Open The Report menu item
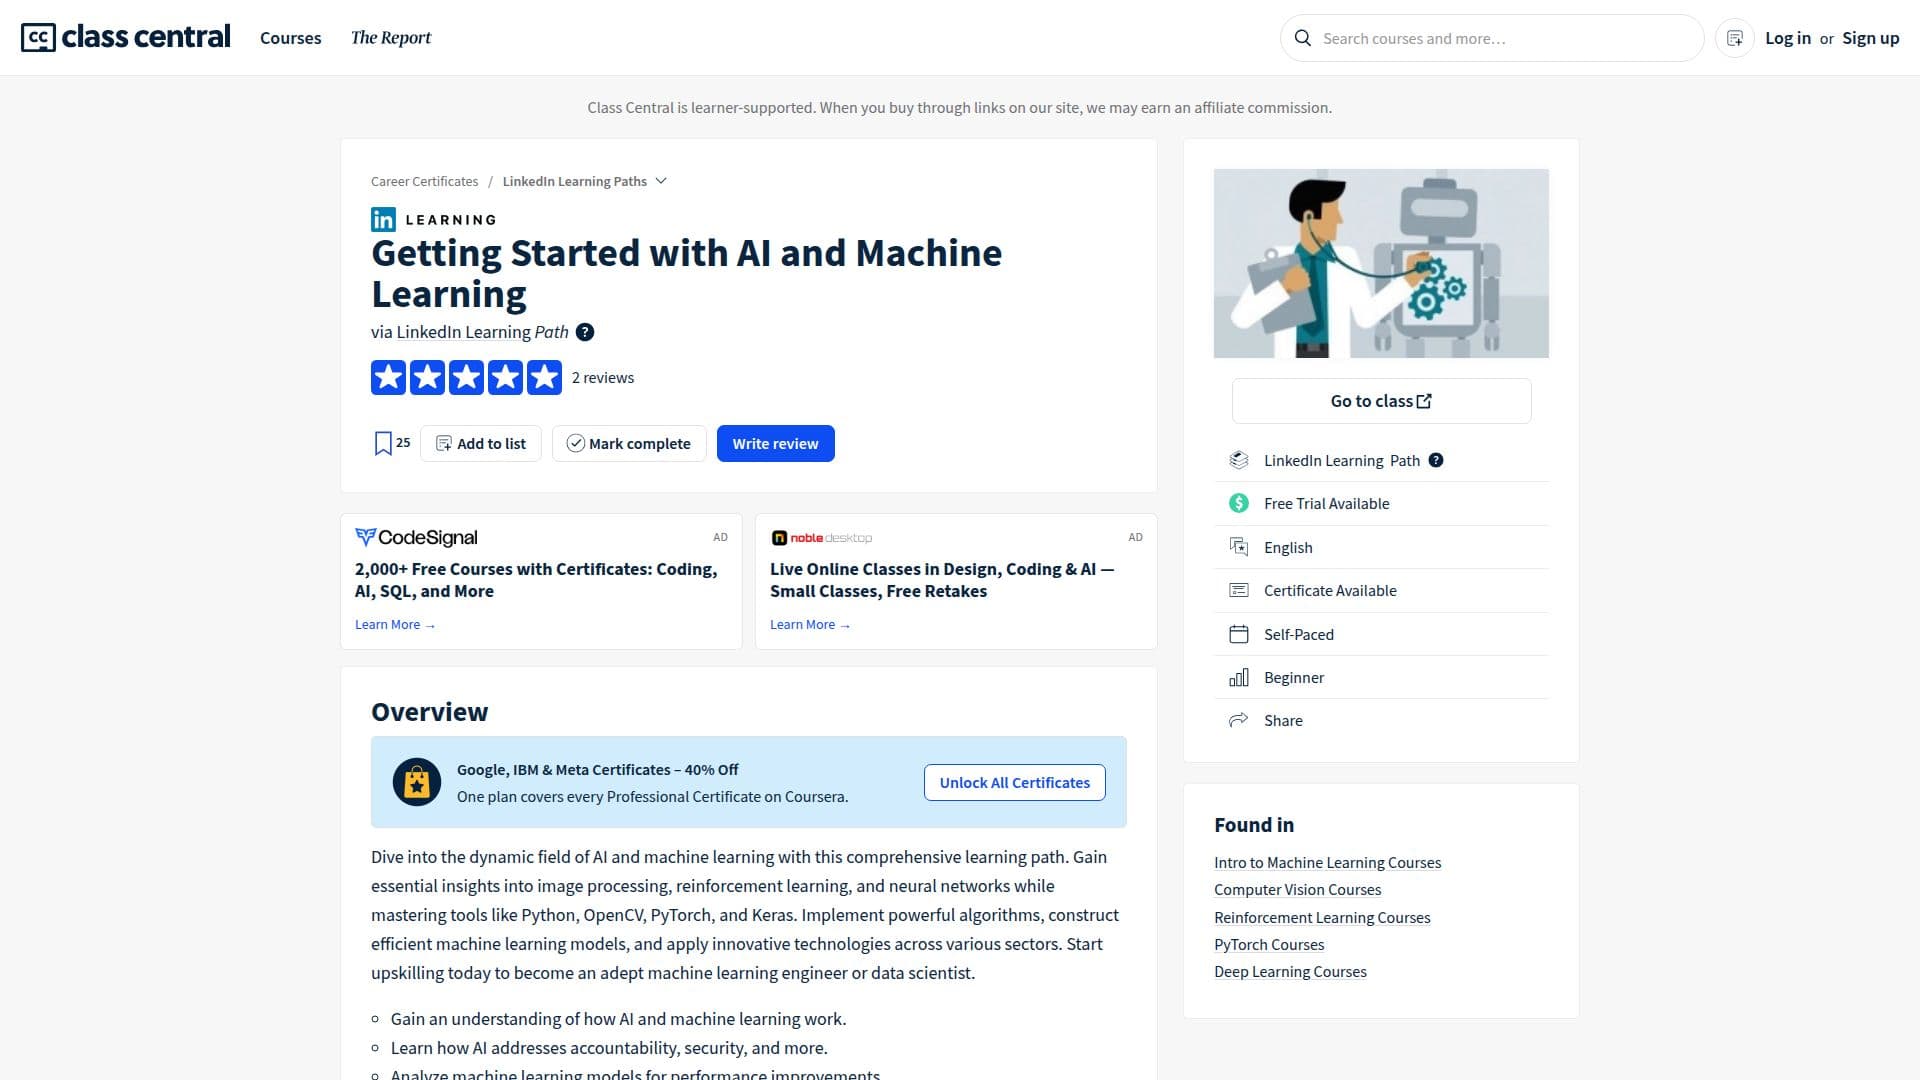Image resolution: width=1920 pixels, height=1080 pixels. point(391,38)
